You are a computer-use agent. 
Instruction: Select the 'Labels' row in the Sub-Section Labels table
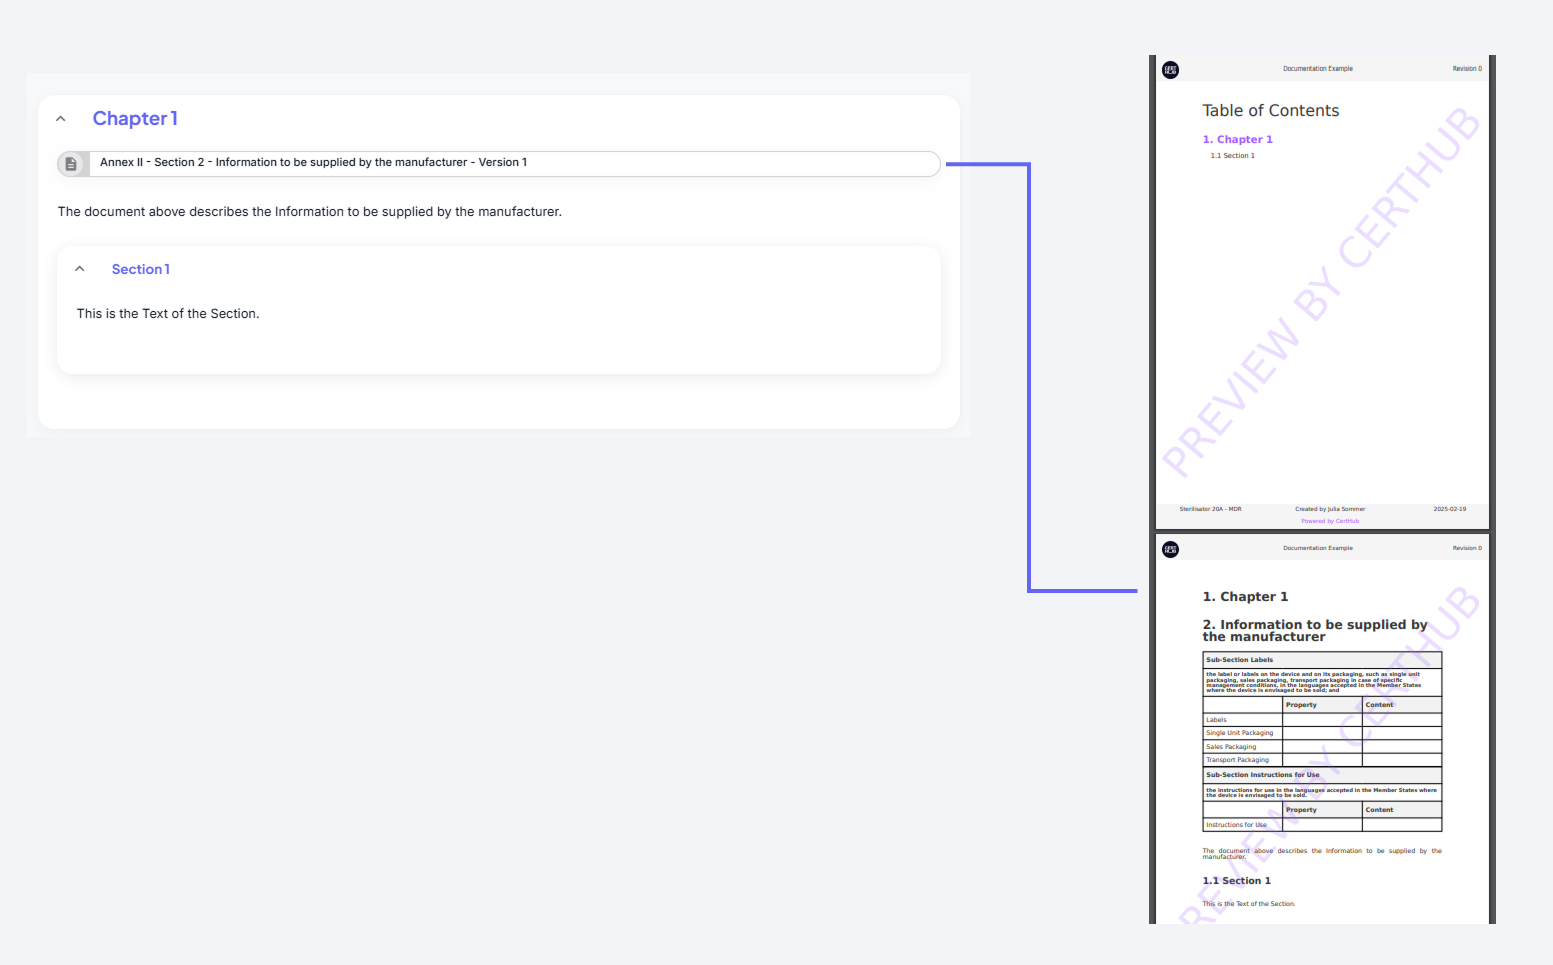point(1216,719)
